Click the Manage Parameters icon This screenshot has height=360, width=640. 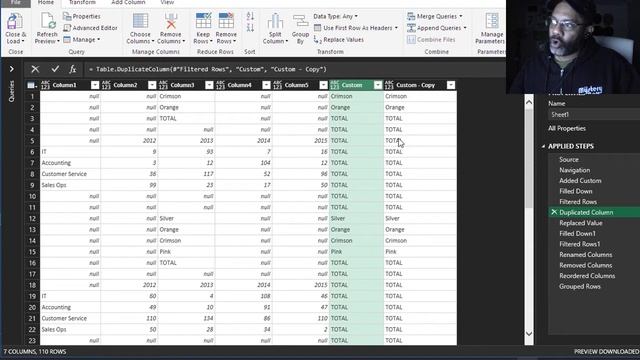(492, 21)
